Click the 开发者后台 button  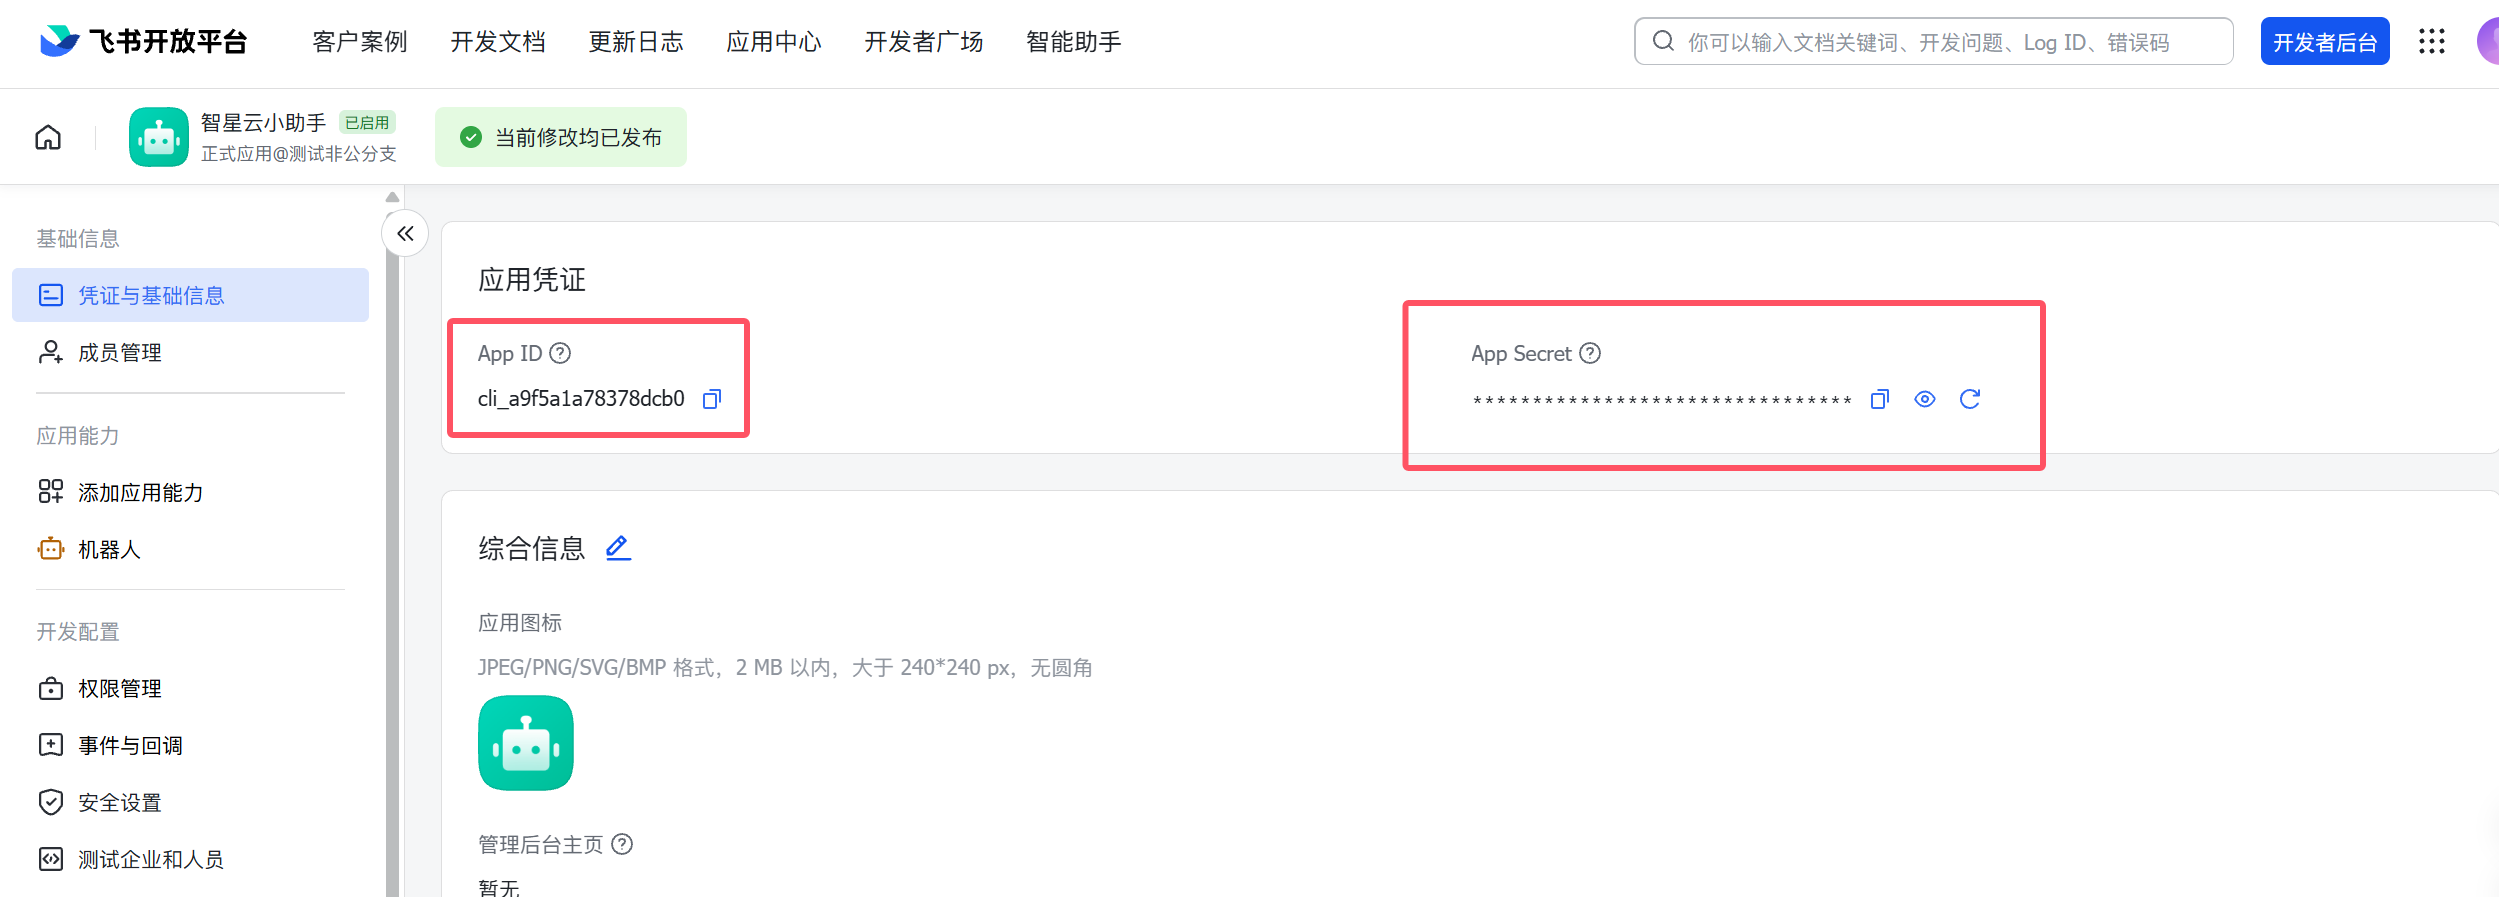pos(2324,41)
